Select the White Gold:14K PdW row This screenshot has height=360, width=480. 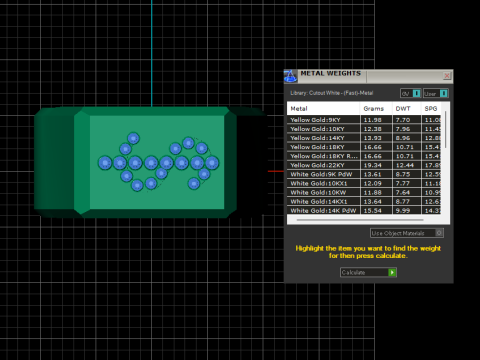(364, 210)
